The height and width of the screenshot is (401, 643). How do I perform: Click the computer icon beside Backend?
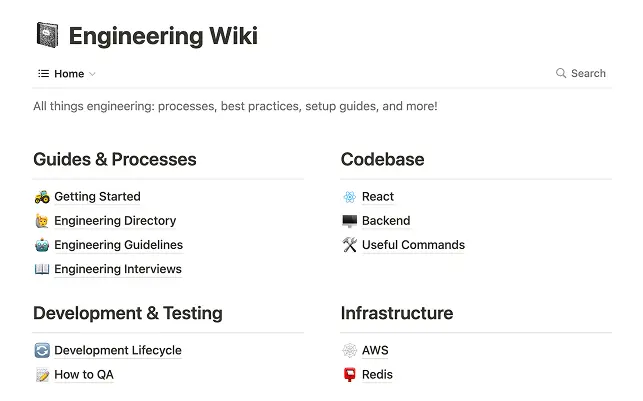pyautogui.click(x=349, y=221)
